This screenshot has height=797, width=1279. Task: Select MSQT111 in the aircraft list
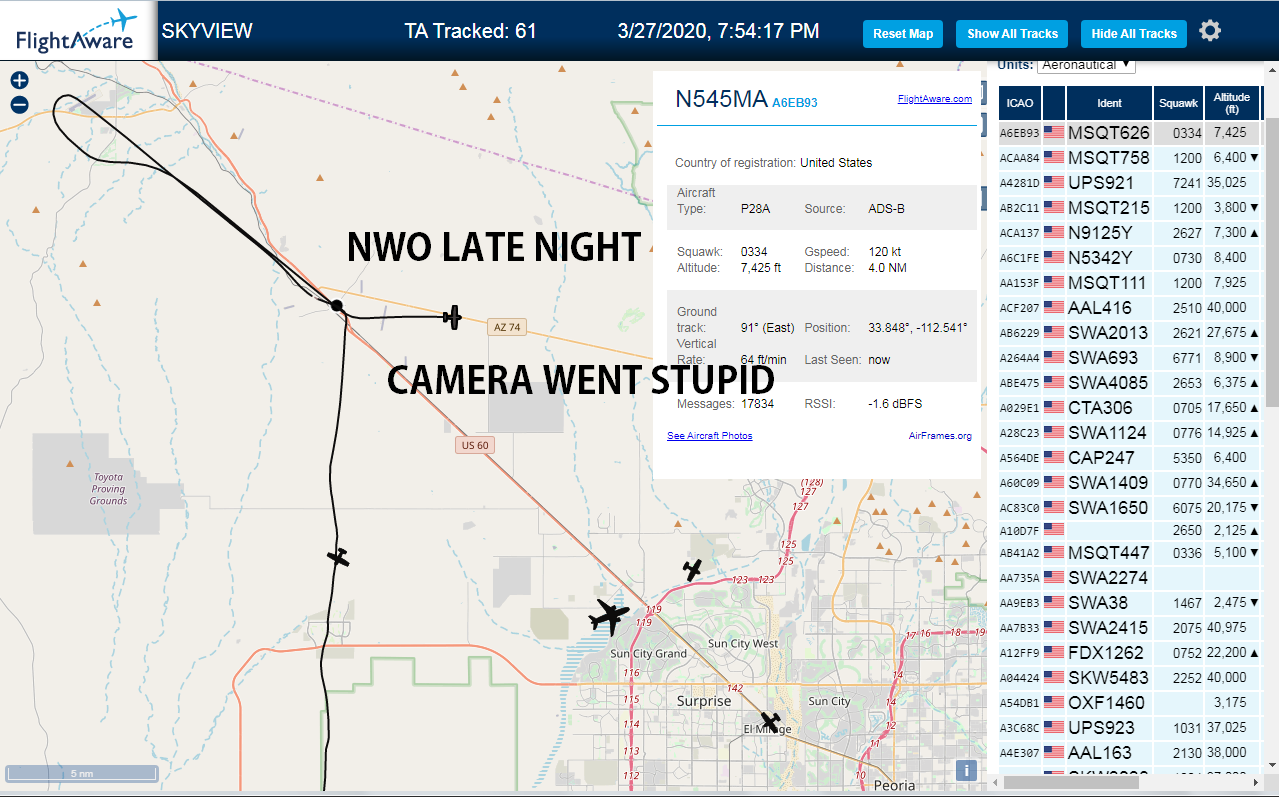[x=1108, y=282]
